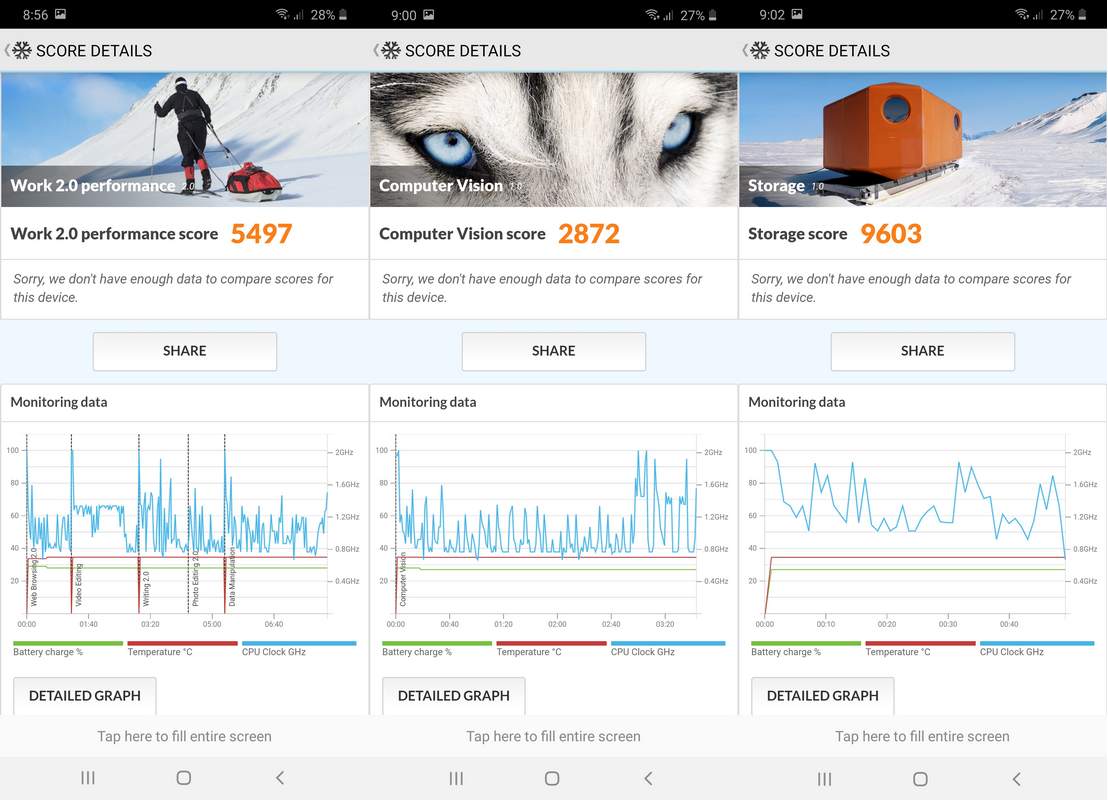Tap the Storage monitoring data chart
The width and height of the screenshot is (1108, 800).
[922, 530]
